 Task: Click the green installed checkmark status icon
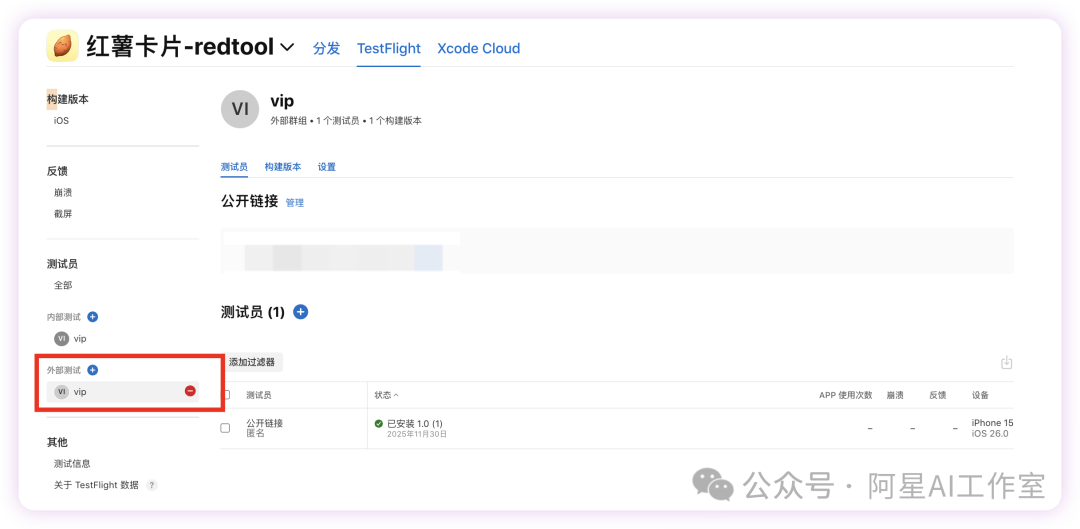(x=379, y=423)
